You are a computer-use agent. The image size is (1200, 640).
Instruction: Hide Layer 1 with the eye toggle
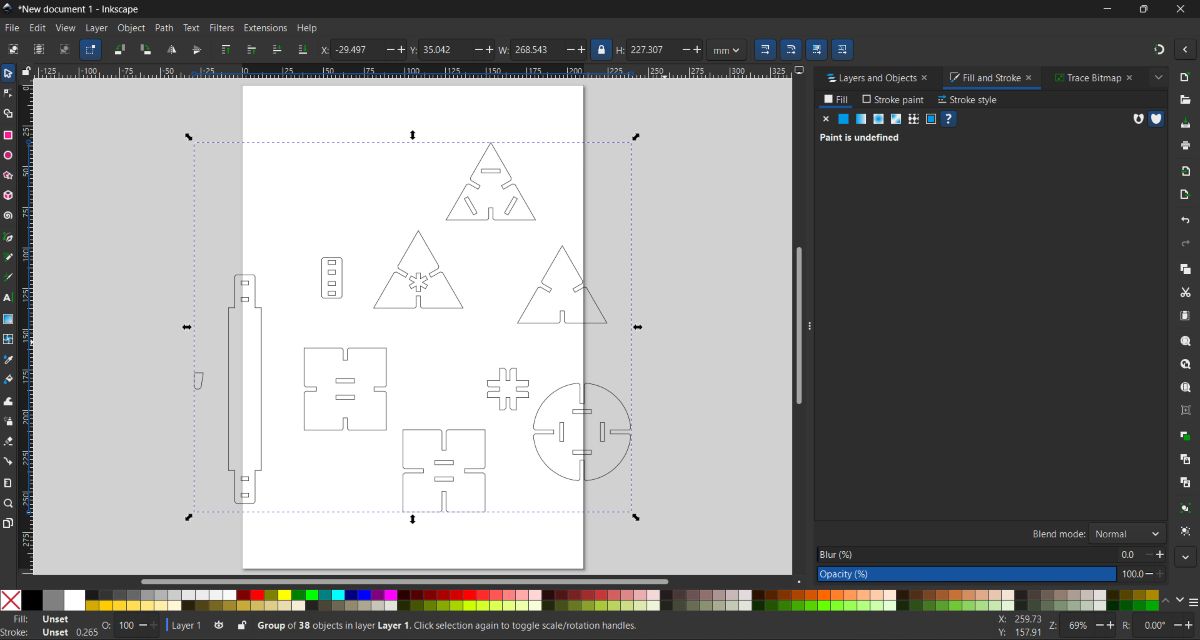click(x=219, y=625)
